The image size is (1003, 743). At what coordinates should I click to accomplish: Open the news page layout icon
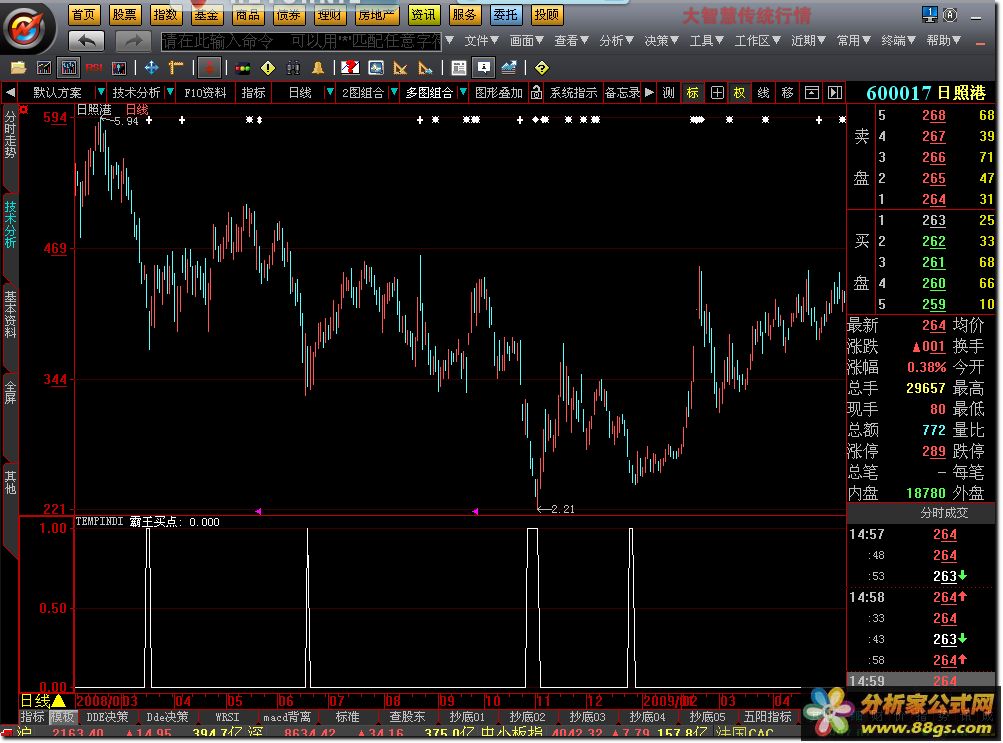(x=459, y=67)
